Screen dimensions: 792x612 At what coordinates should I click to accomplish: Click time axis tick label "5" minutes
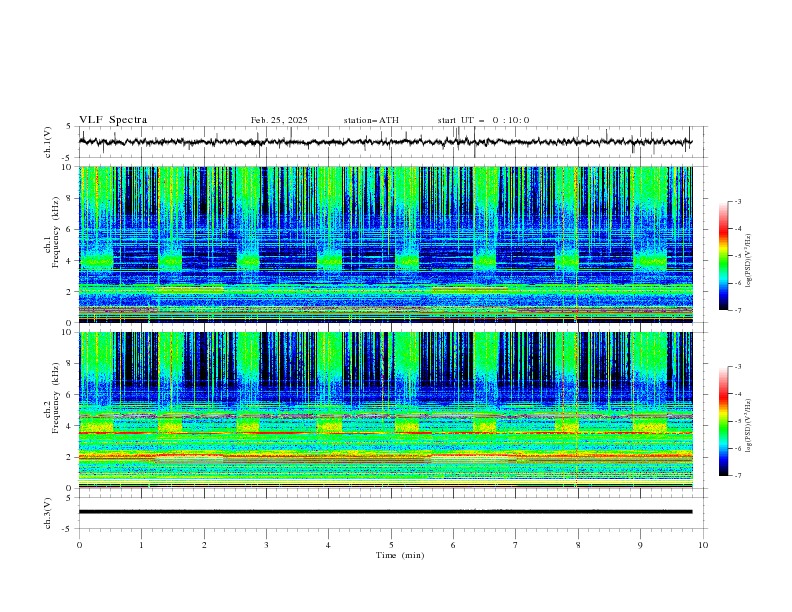(x=391, y=545)
